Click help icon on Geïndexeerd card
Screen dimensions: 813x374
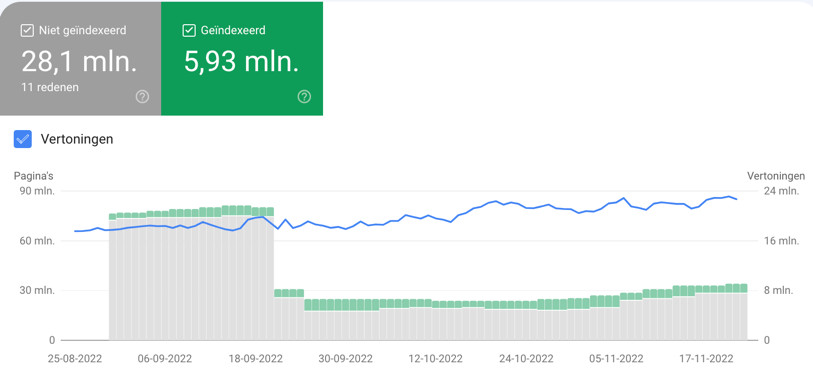(304, 96)
